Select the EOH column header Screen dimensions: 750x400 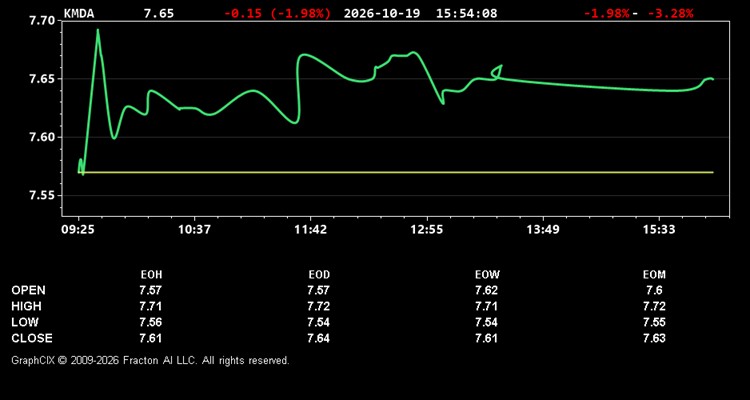(x=151, y=275)
